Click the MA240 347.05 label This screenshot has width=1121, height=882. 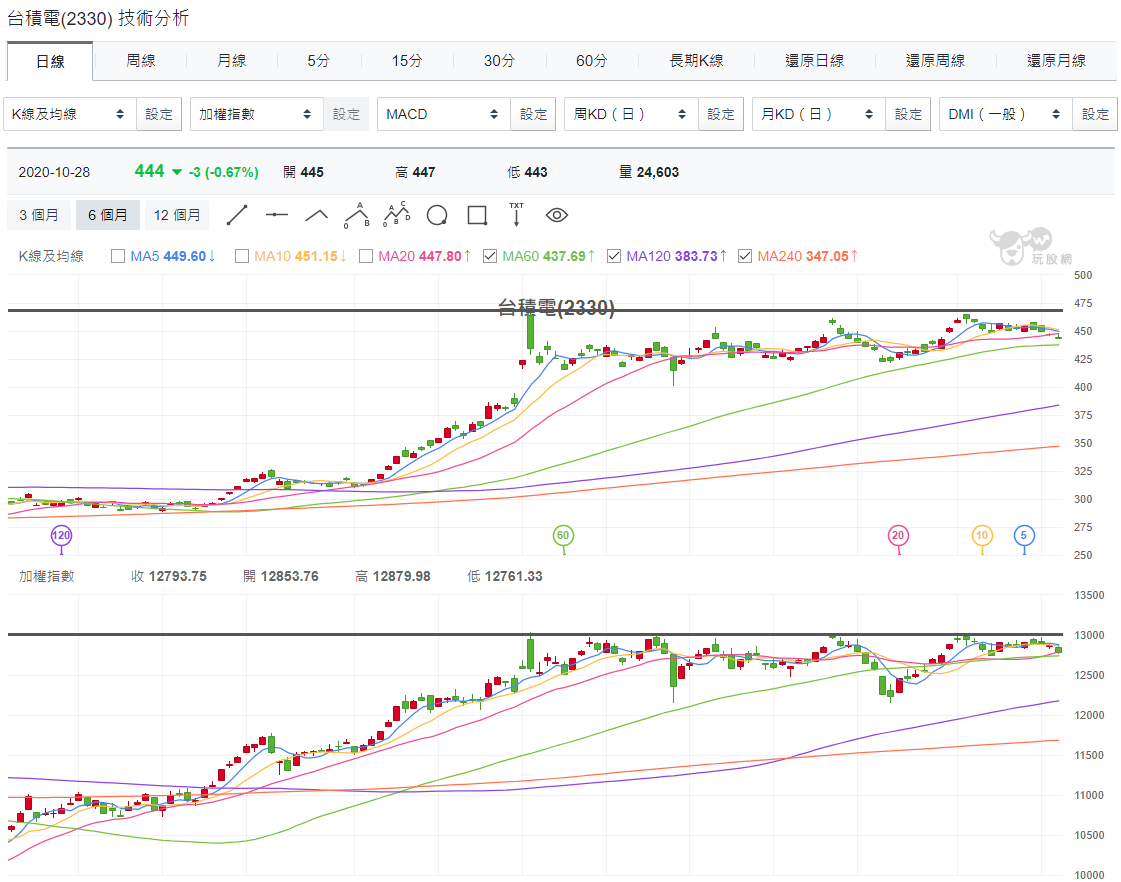808,256
